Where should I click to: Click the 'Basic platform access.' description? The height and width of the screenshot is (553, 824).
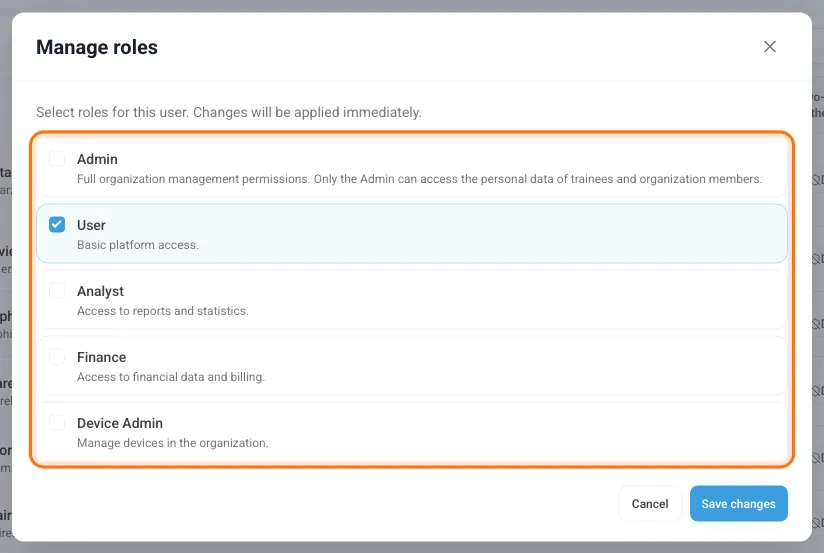tap(138, 245)
